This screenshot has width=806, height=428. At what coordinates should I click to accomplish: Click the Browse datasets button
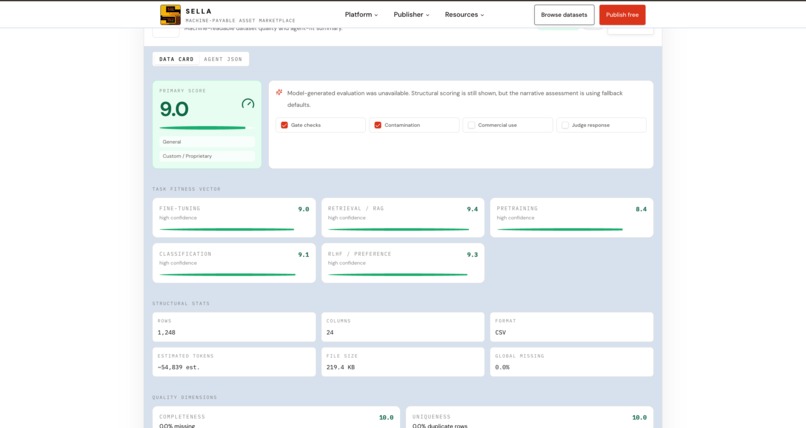[564, 15]
